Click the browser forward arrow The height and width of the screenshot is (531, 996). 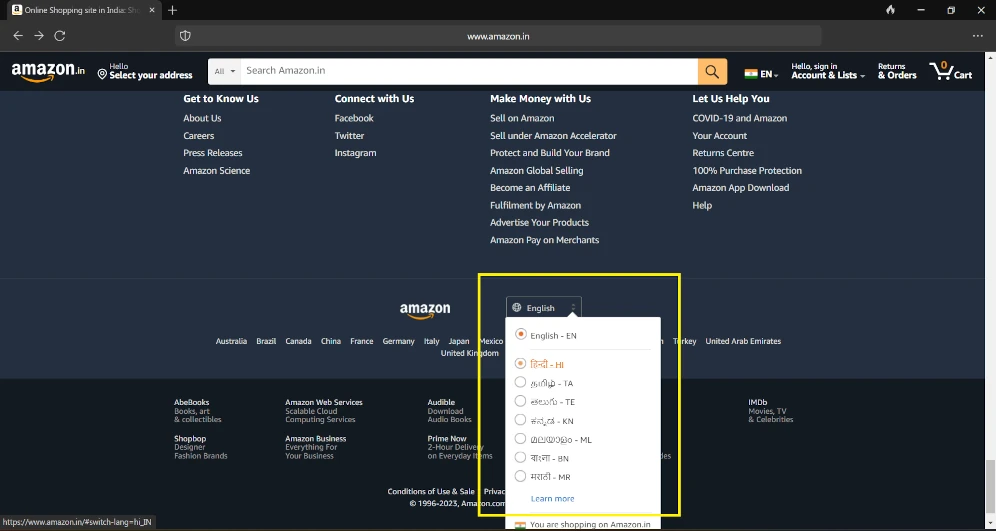[x=39, y=36]
